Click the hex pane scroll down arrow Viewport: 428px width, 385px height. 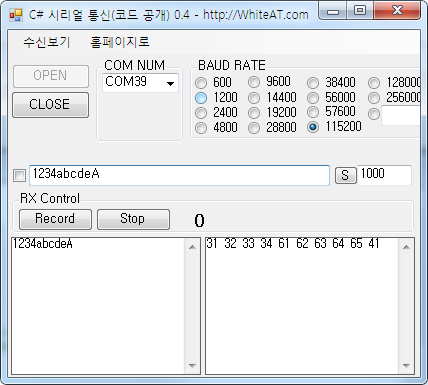(x=406, y=366)
